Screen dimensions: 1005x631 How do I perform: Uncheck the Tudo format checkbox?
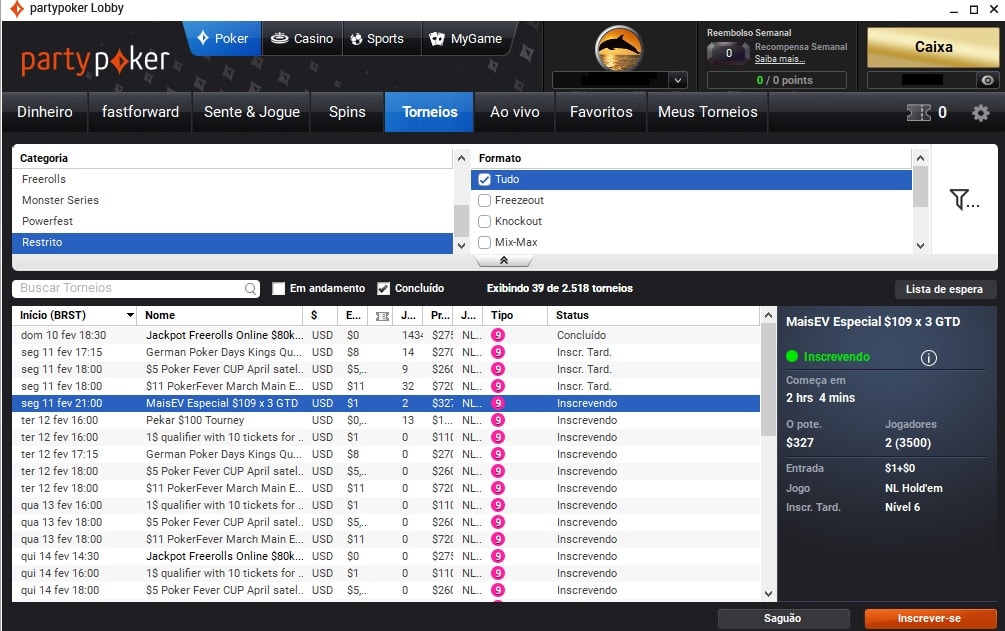click(485, 180)
